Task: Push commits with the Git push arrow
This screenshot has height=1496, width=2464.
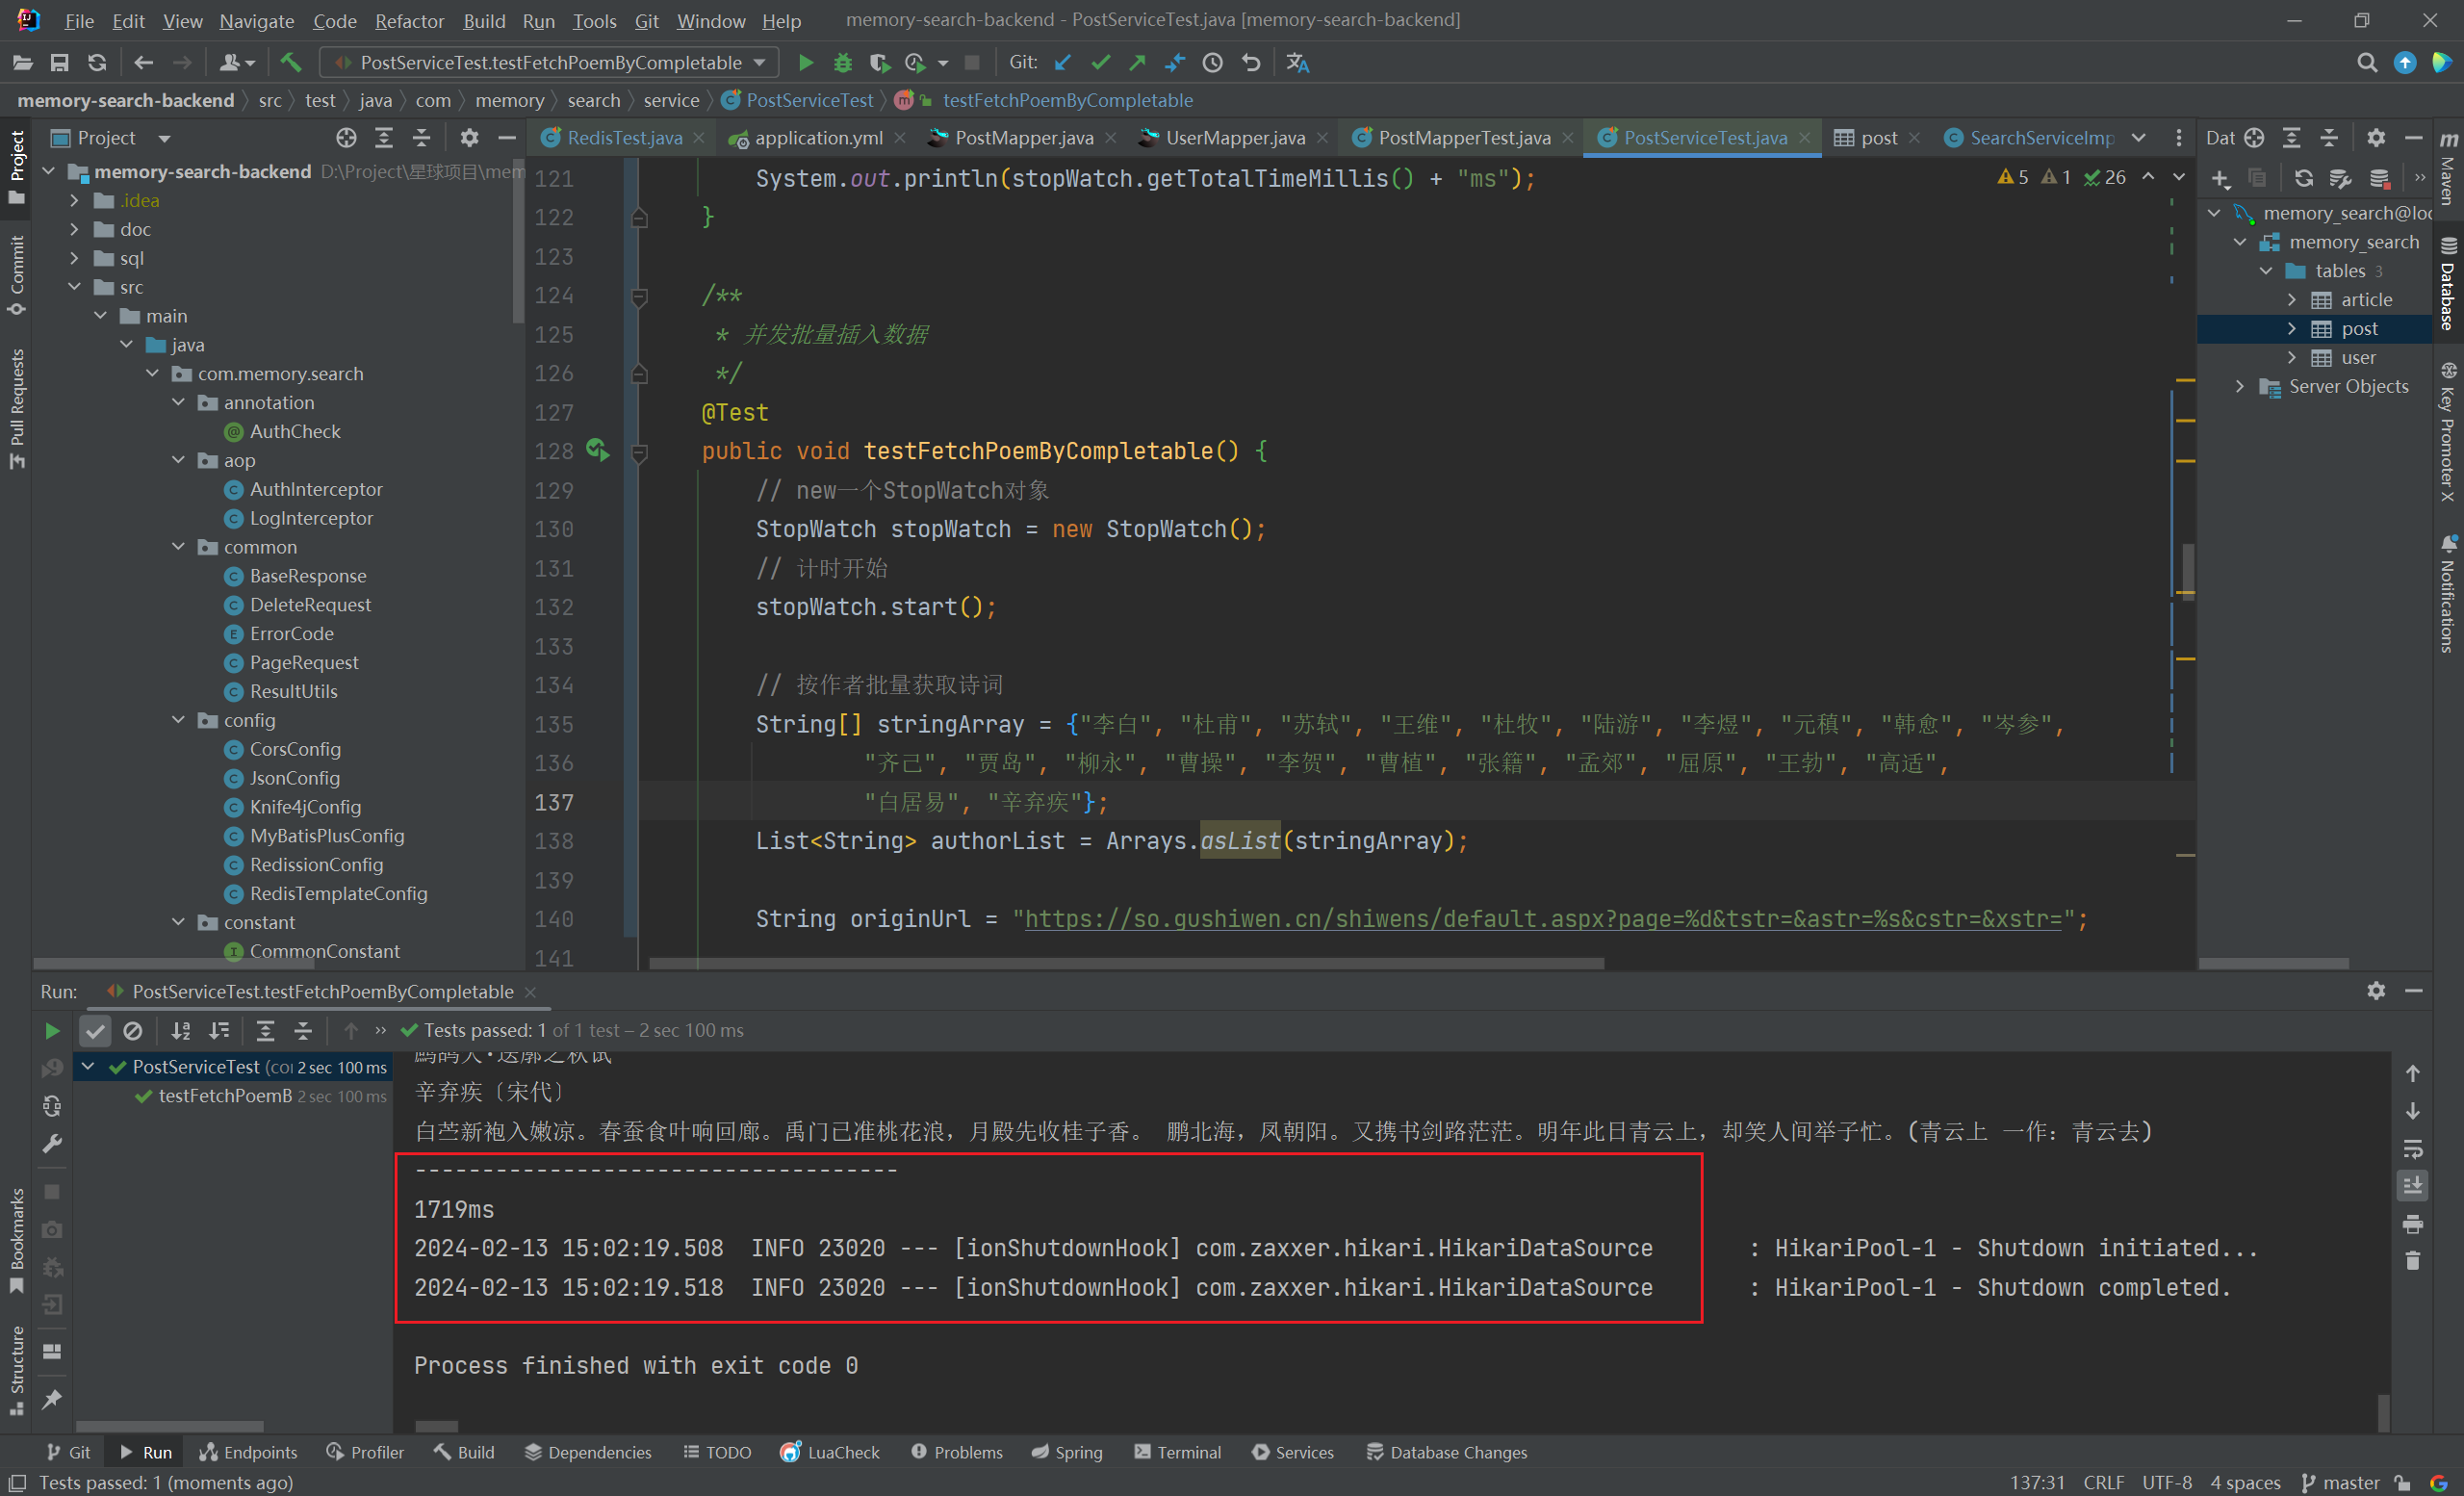Action: 1138,63
